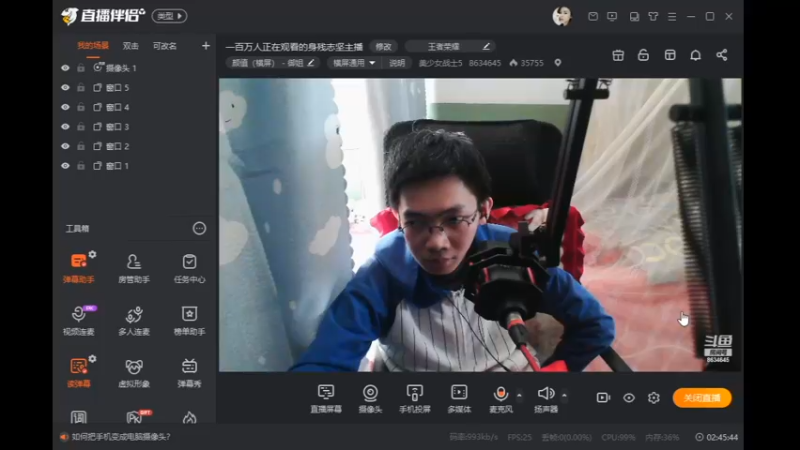Open the 虚拟形象 tool
Image resolution: width=800 pixels, height=450 pixels.
tap(134, 372)
